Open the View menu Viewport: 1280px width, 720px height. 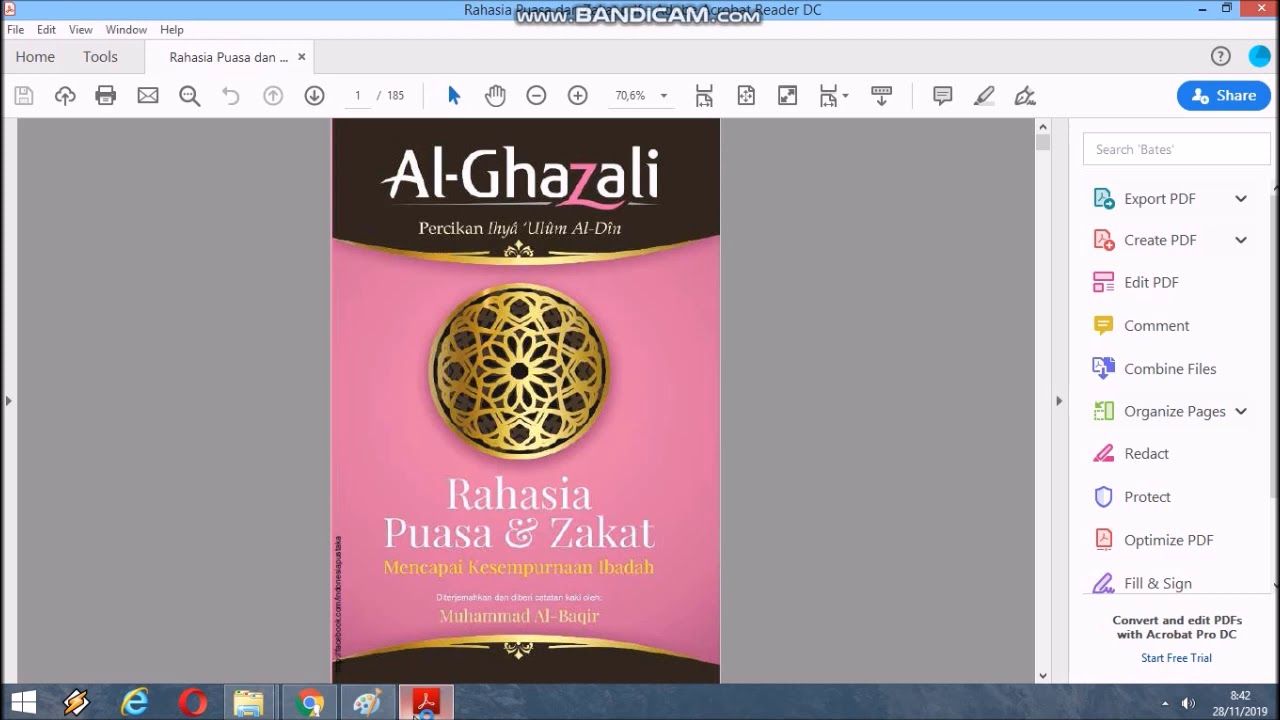pos(81,30)
